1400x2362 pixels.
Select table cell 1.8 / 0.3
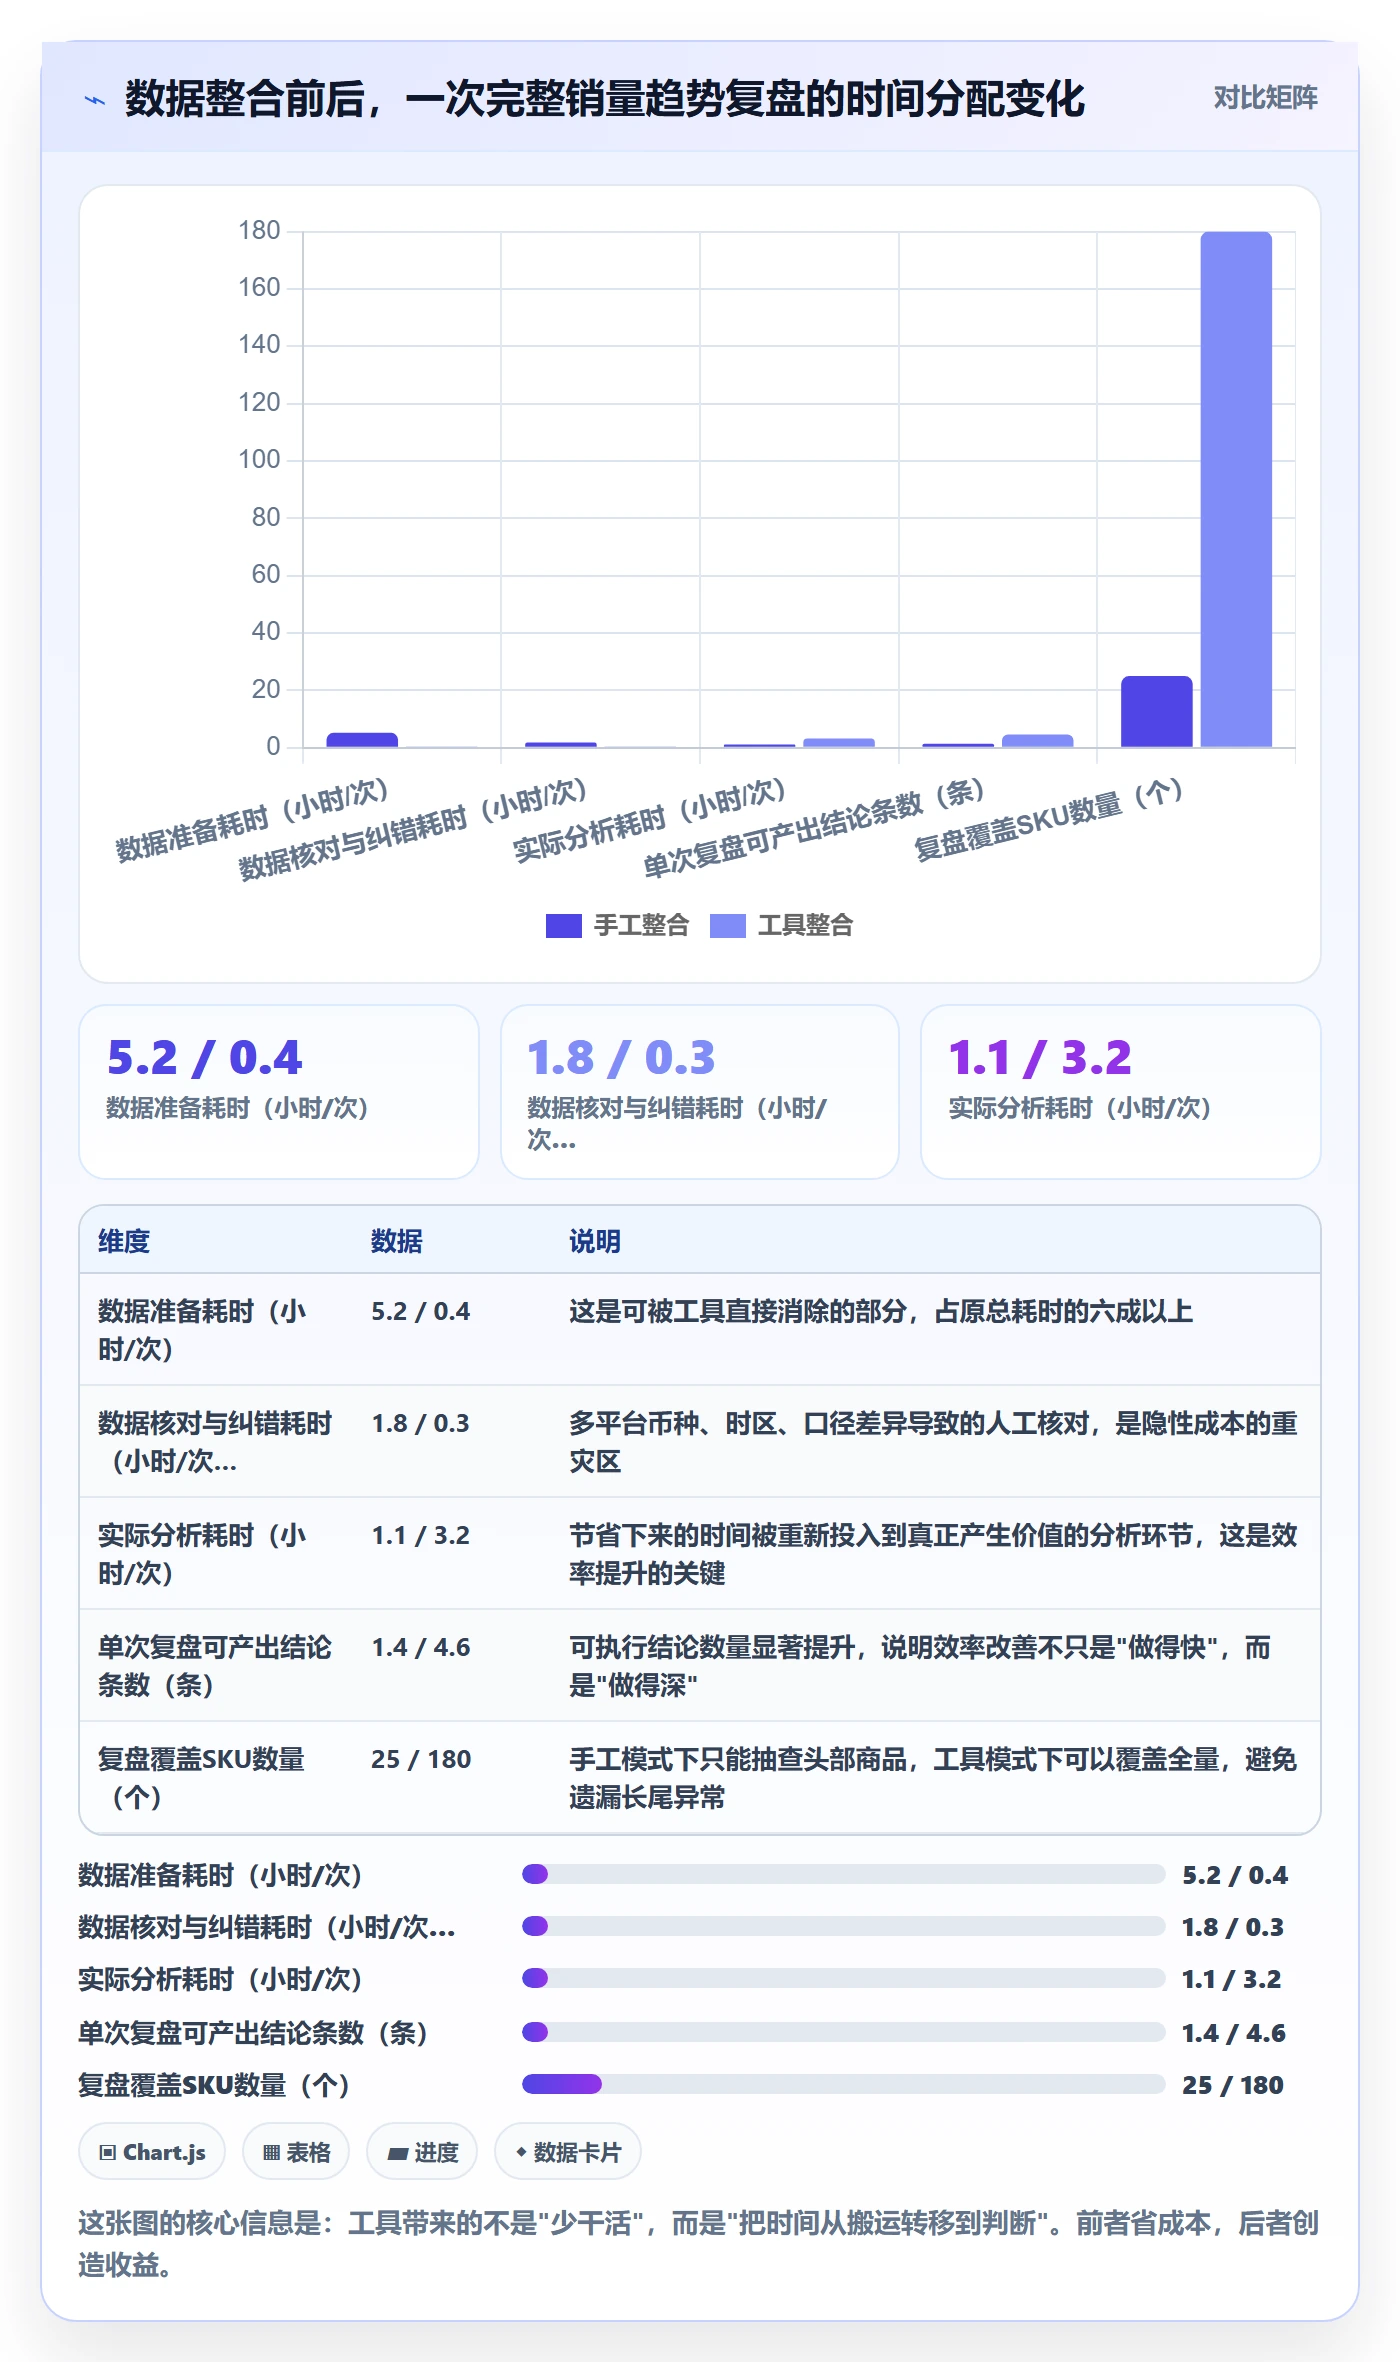coord(420,1423)
